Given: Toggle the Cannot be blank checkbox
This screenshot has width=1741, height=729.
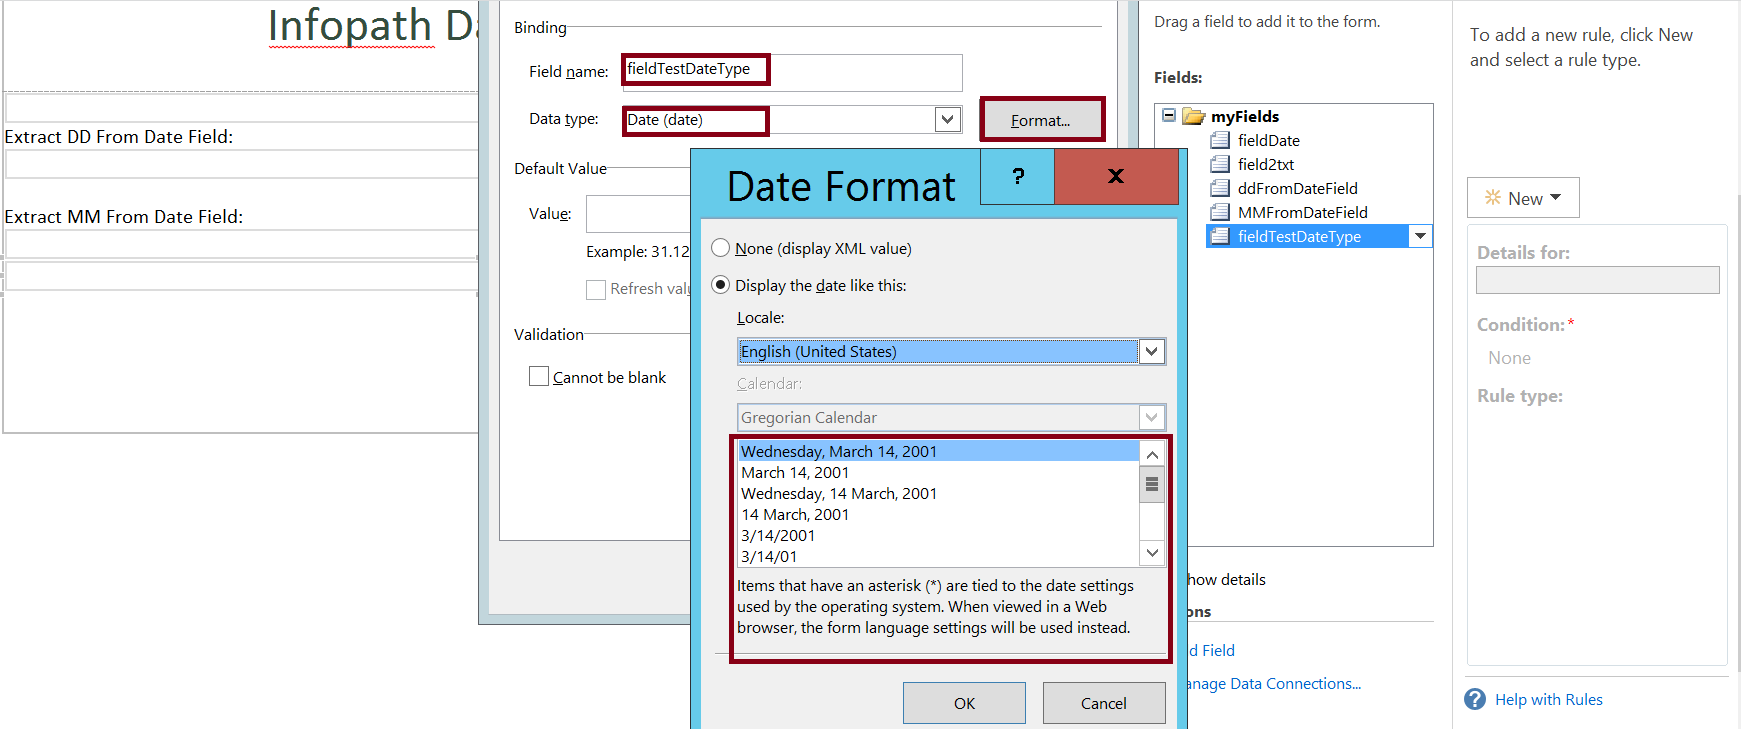Looking at the screenshot, I should point(539,376).
